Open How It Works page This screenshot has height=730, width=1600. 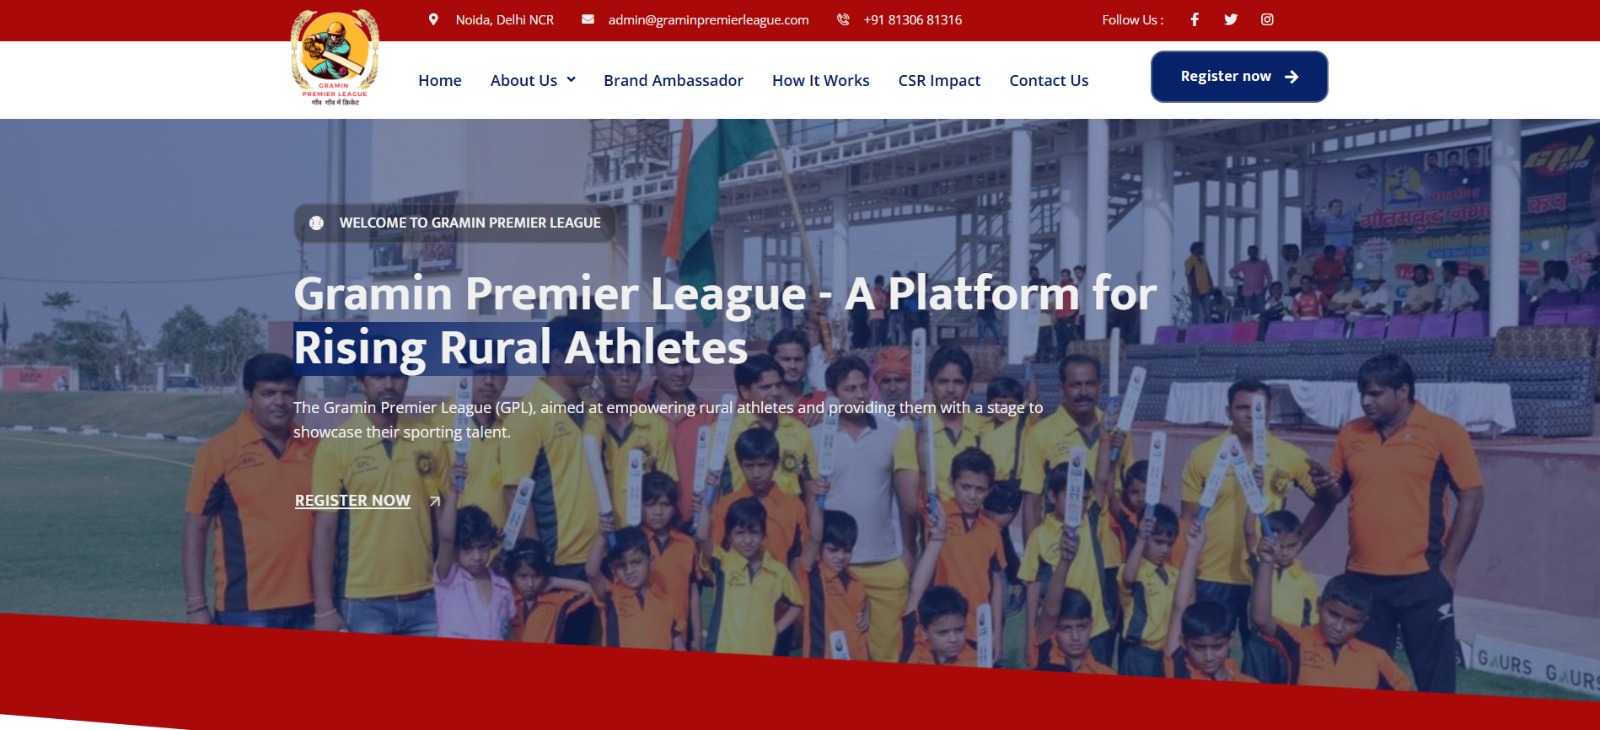point(821,80)
